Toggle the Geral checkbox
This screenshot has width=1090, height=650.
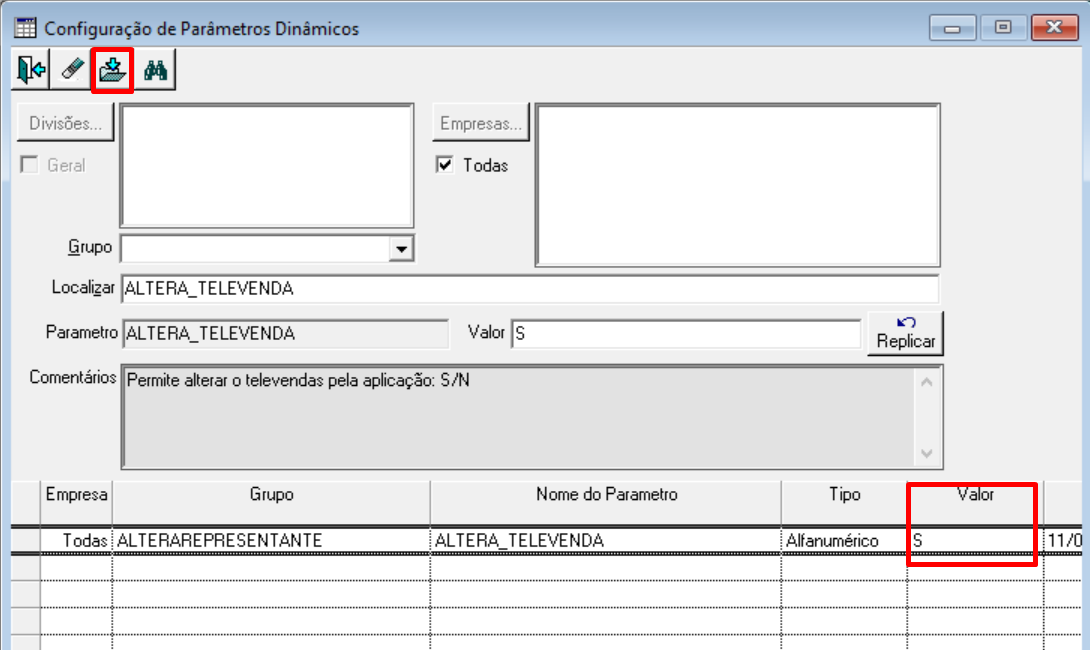click(29, 165)
